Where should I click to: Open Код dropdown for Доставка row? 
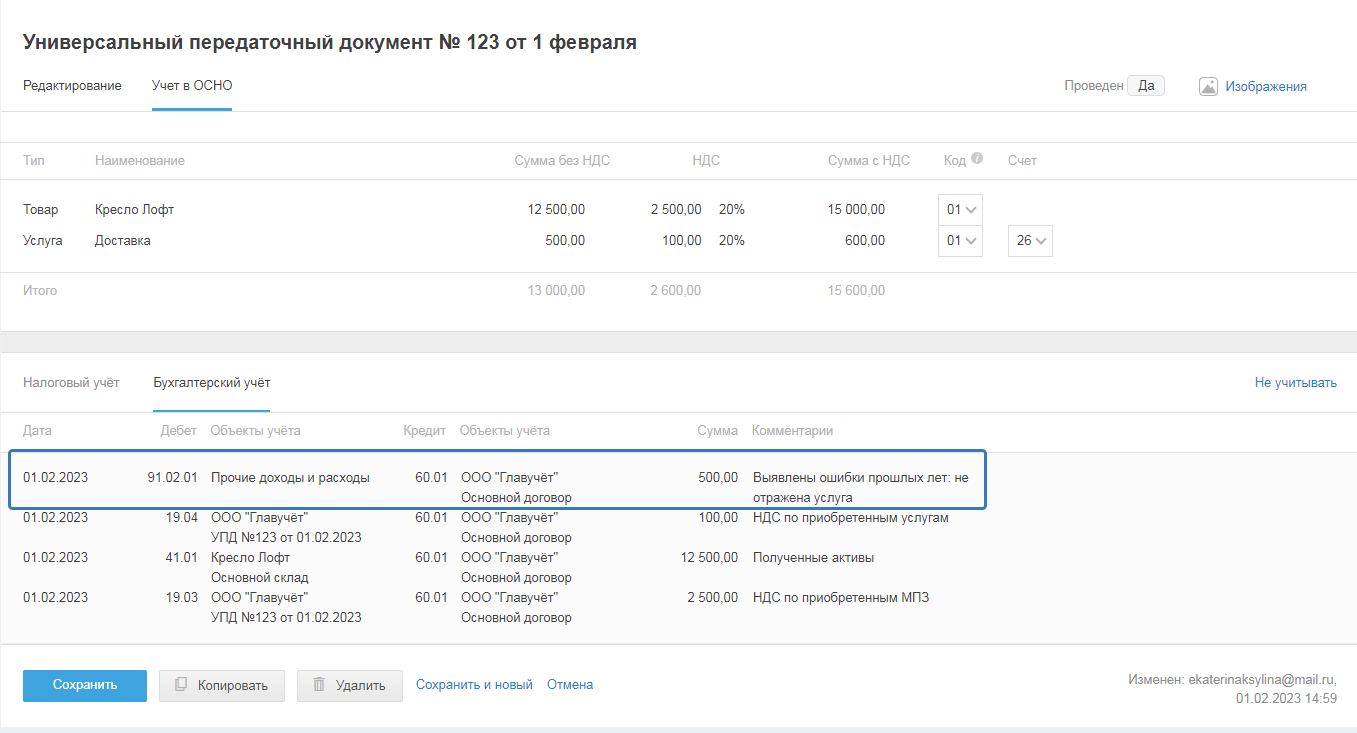(x=960, y=241)
